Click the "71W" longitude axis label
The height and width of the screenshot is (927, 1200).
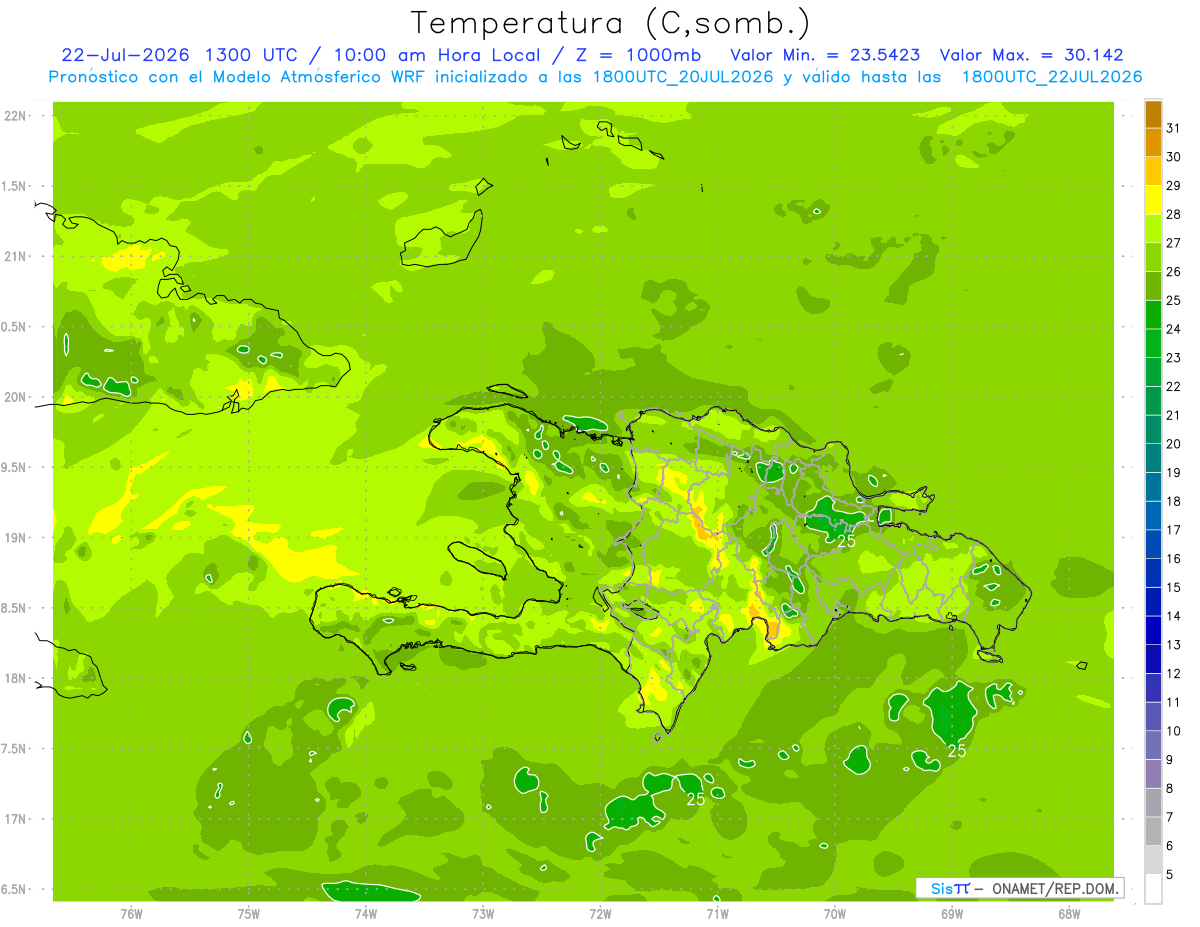tap(717, 914)
